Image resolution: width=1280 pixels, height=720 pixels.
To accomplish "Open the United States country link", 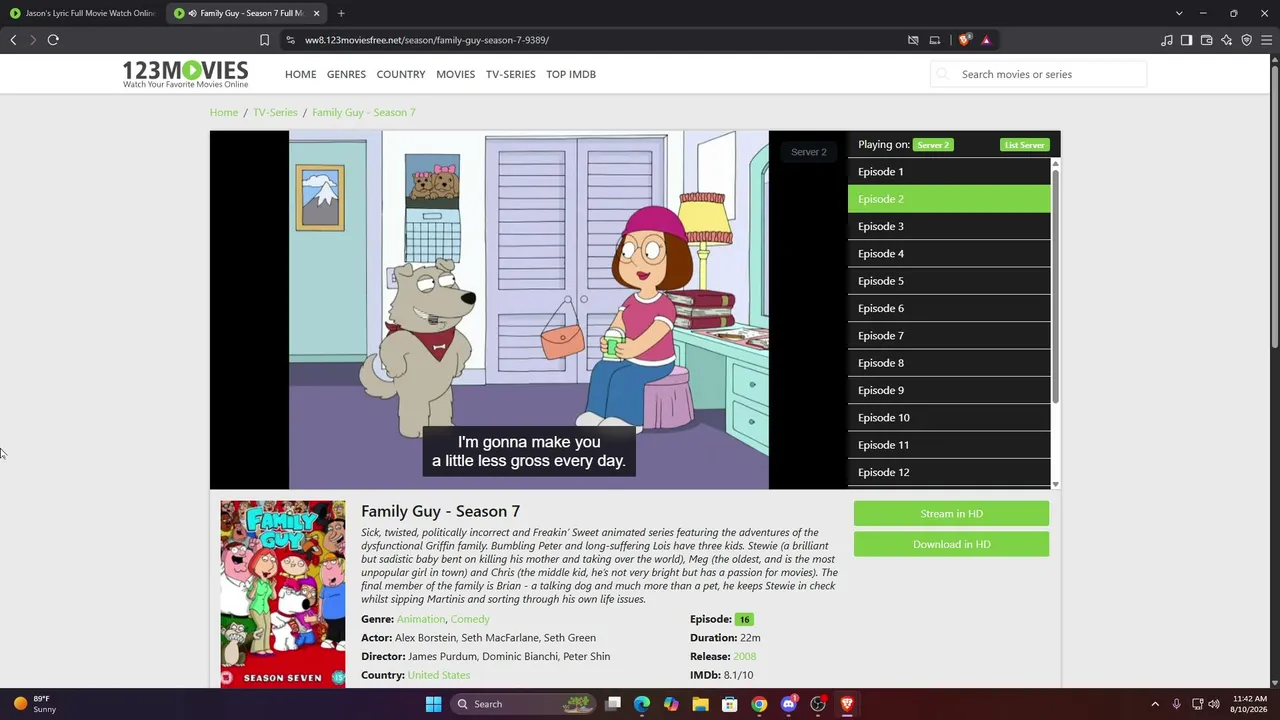I will (439, 675).
